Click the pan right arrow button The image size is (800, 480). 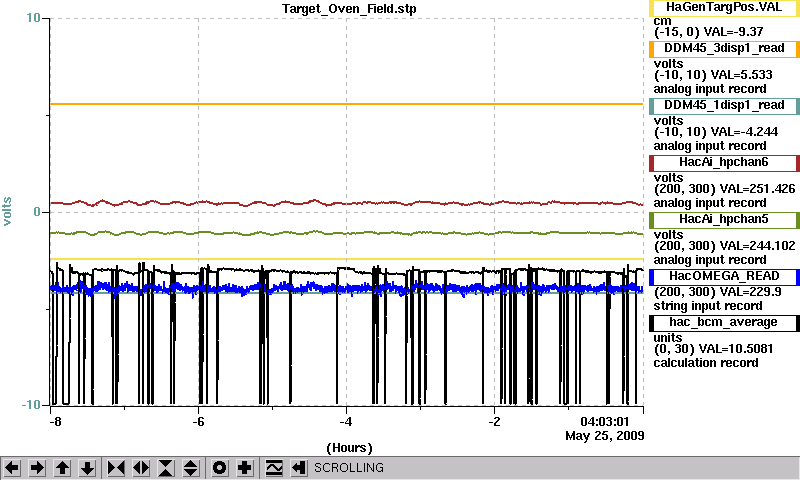[38, 467]
